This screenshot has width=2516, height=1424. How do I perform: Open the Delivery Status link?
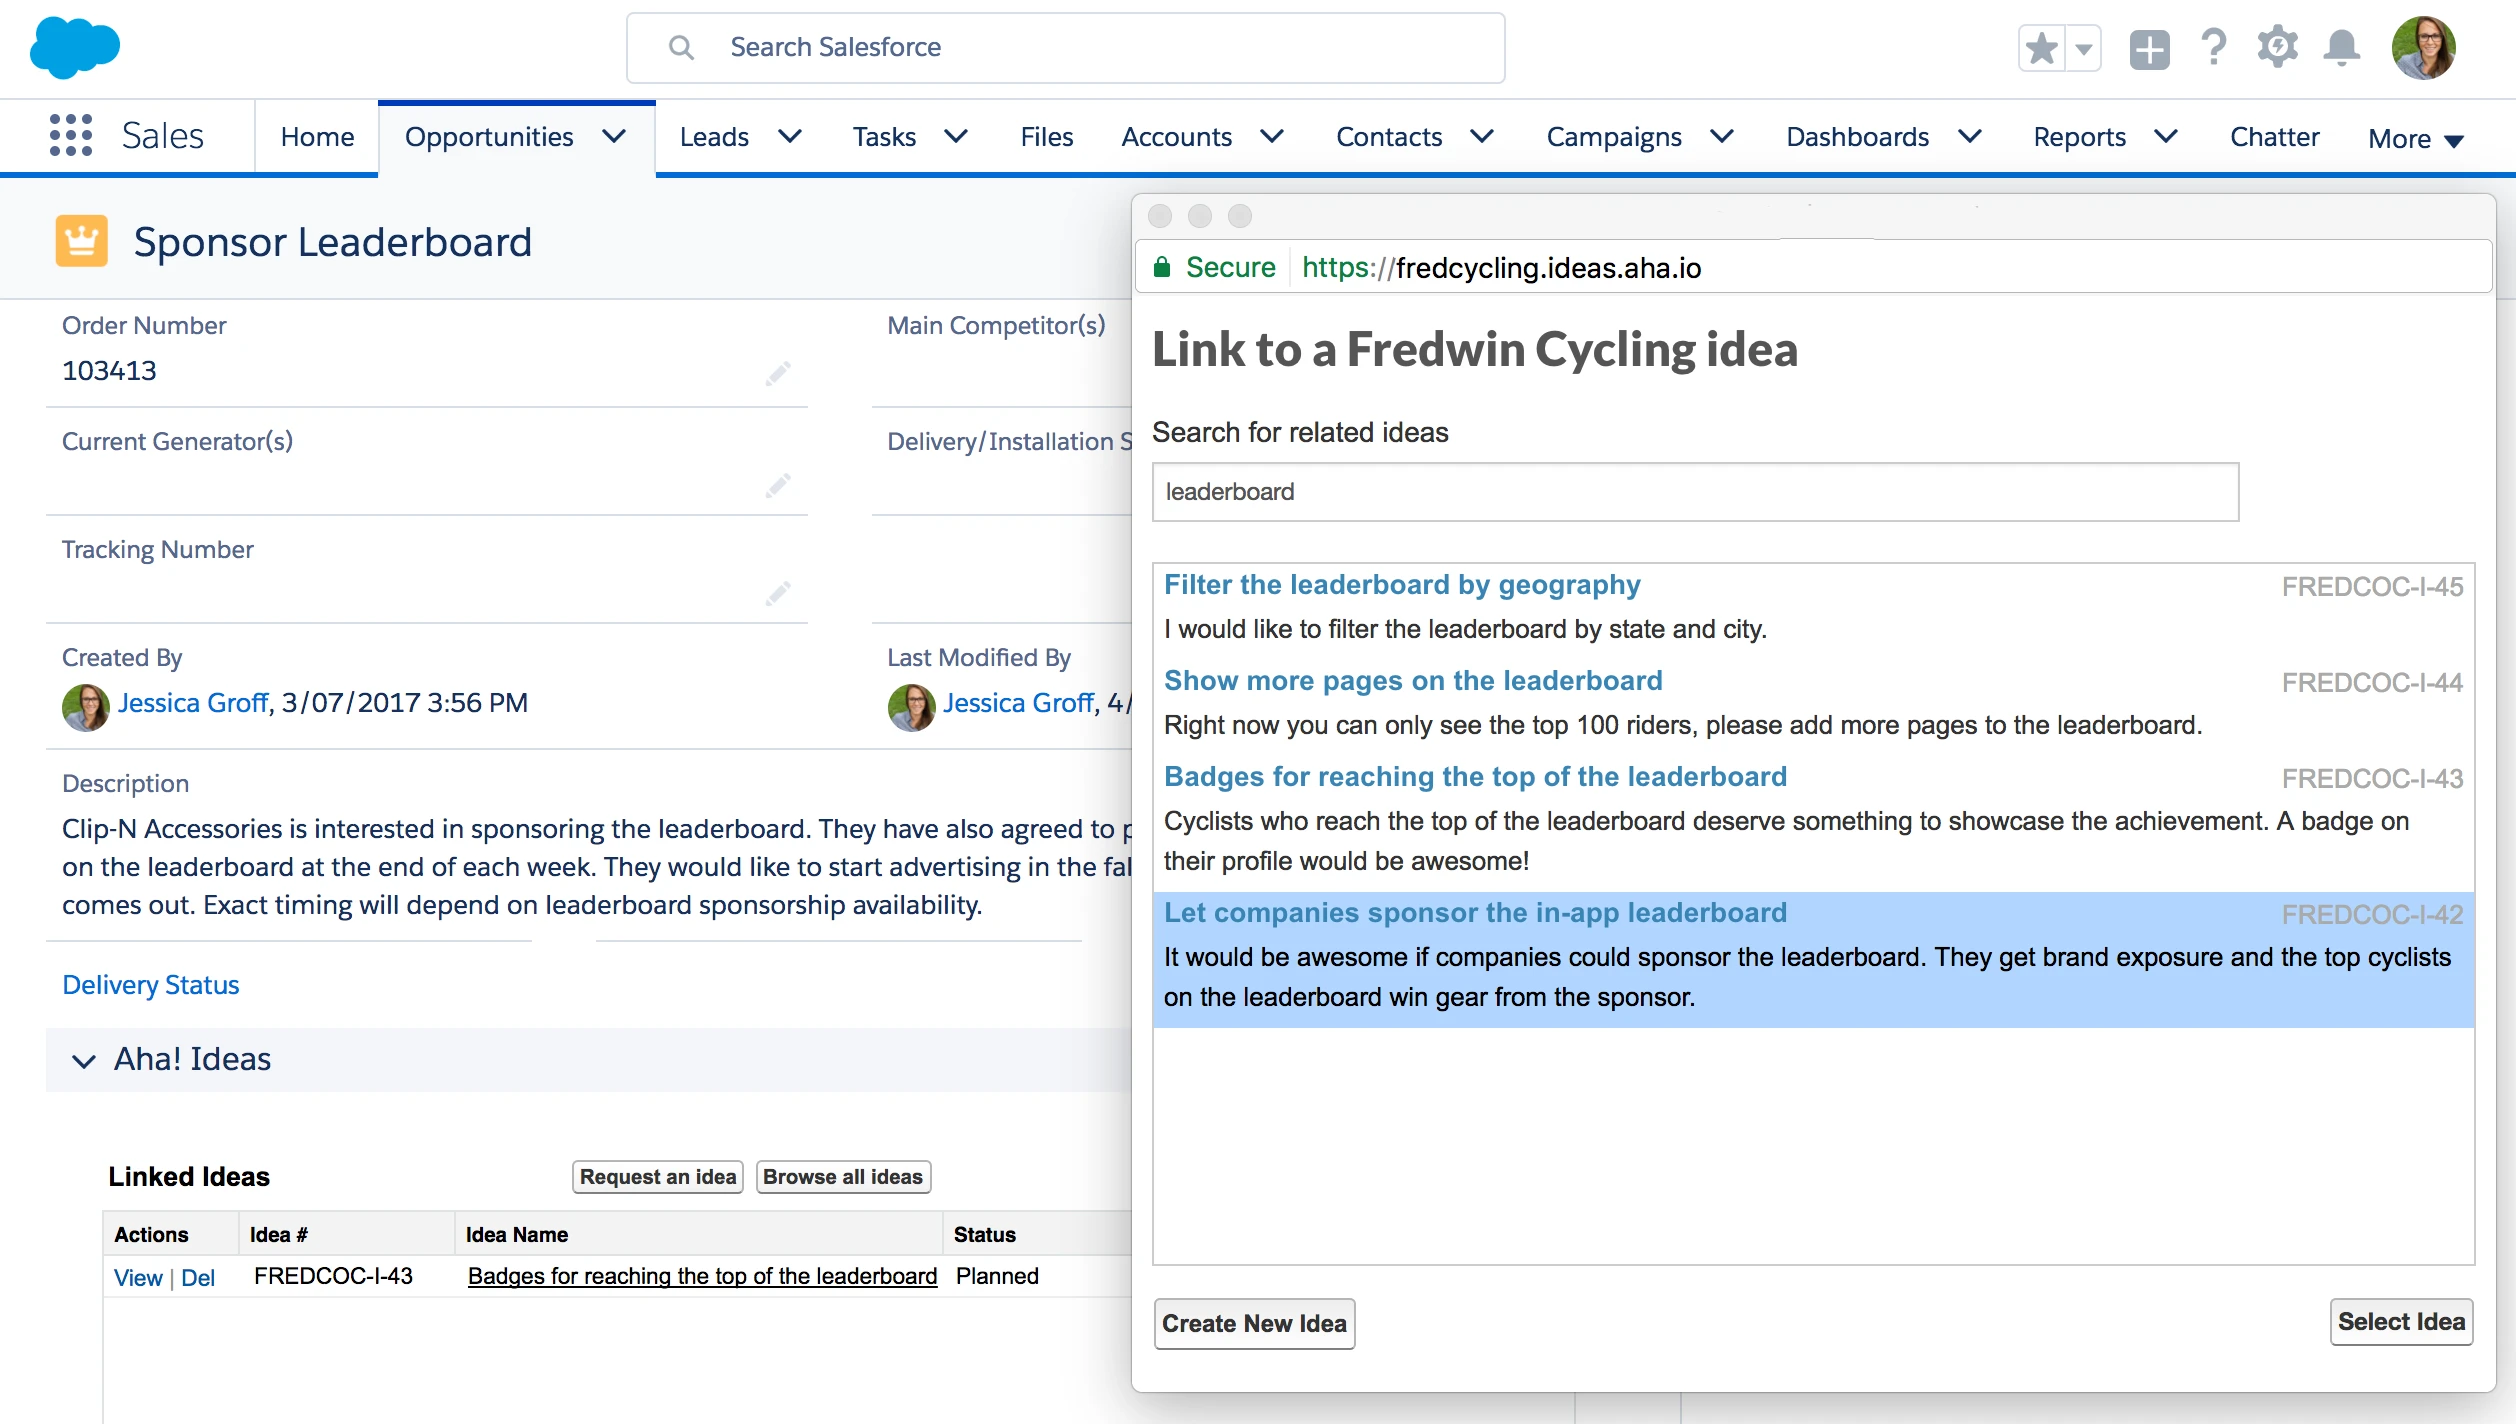150,985
